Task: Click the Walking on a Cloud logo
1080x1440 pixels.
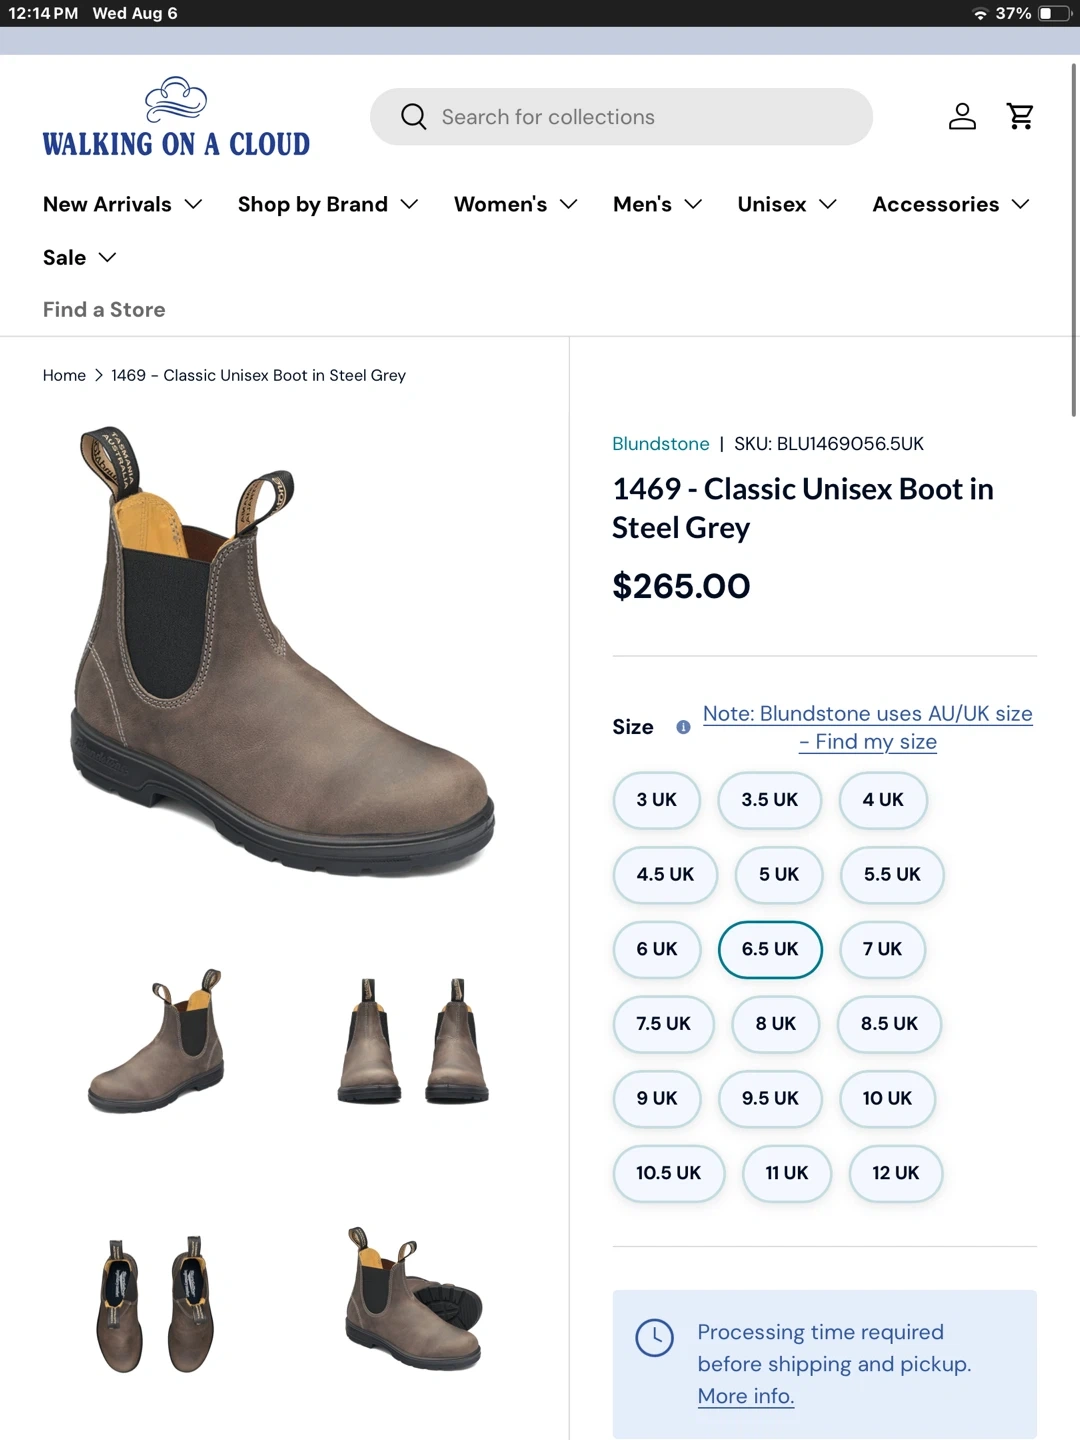Action: (176, 118)
